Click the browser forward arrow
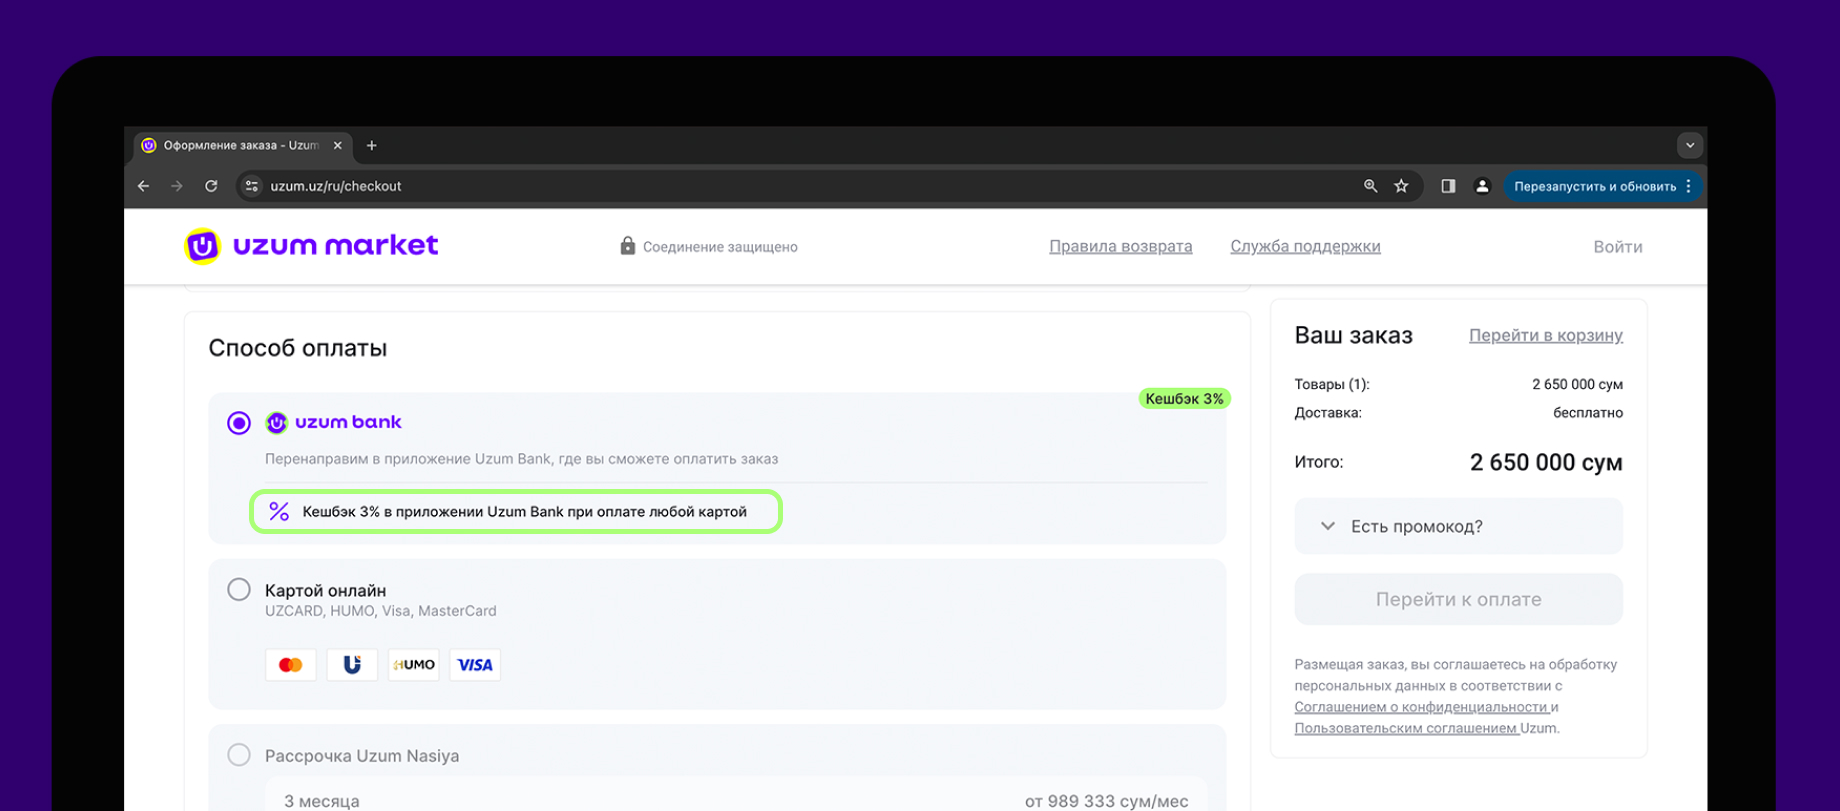The width and height of the screenshot is (1840, 811). [x=177, y=186]
